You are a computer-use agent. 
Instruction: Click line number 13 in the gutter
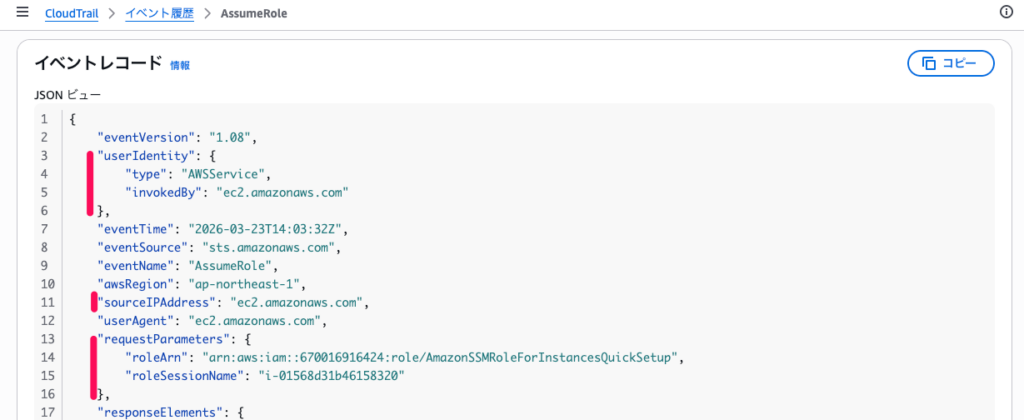(x=44, y=339)
